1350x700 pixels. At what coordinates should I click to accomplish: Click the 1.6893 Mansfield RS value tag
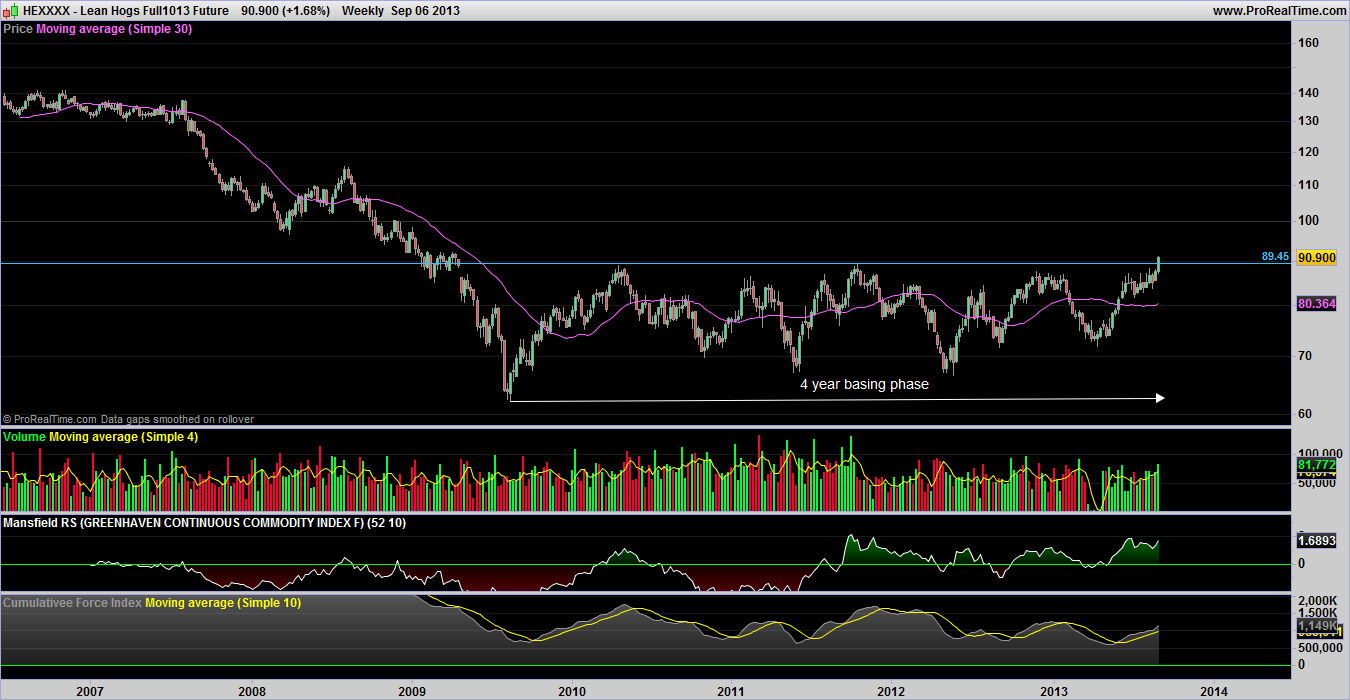click(x=1316, y=541)
